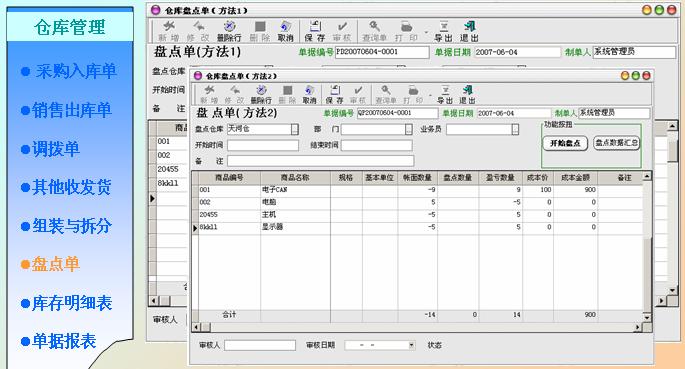The image size is (685, 369).
Task: Select highlighted 盘点单 sidebar item
Action: click(x=55, y=264)
